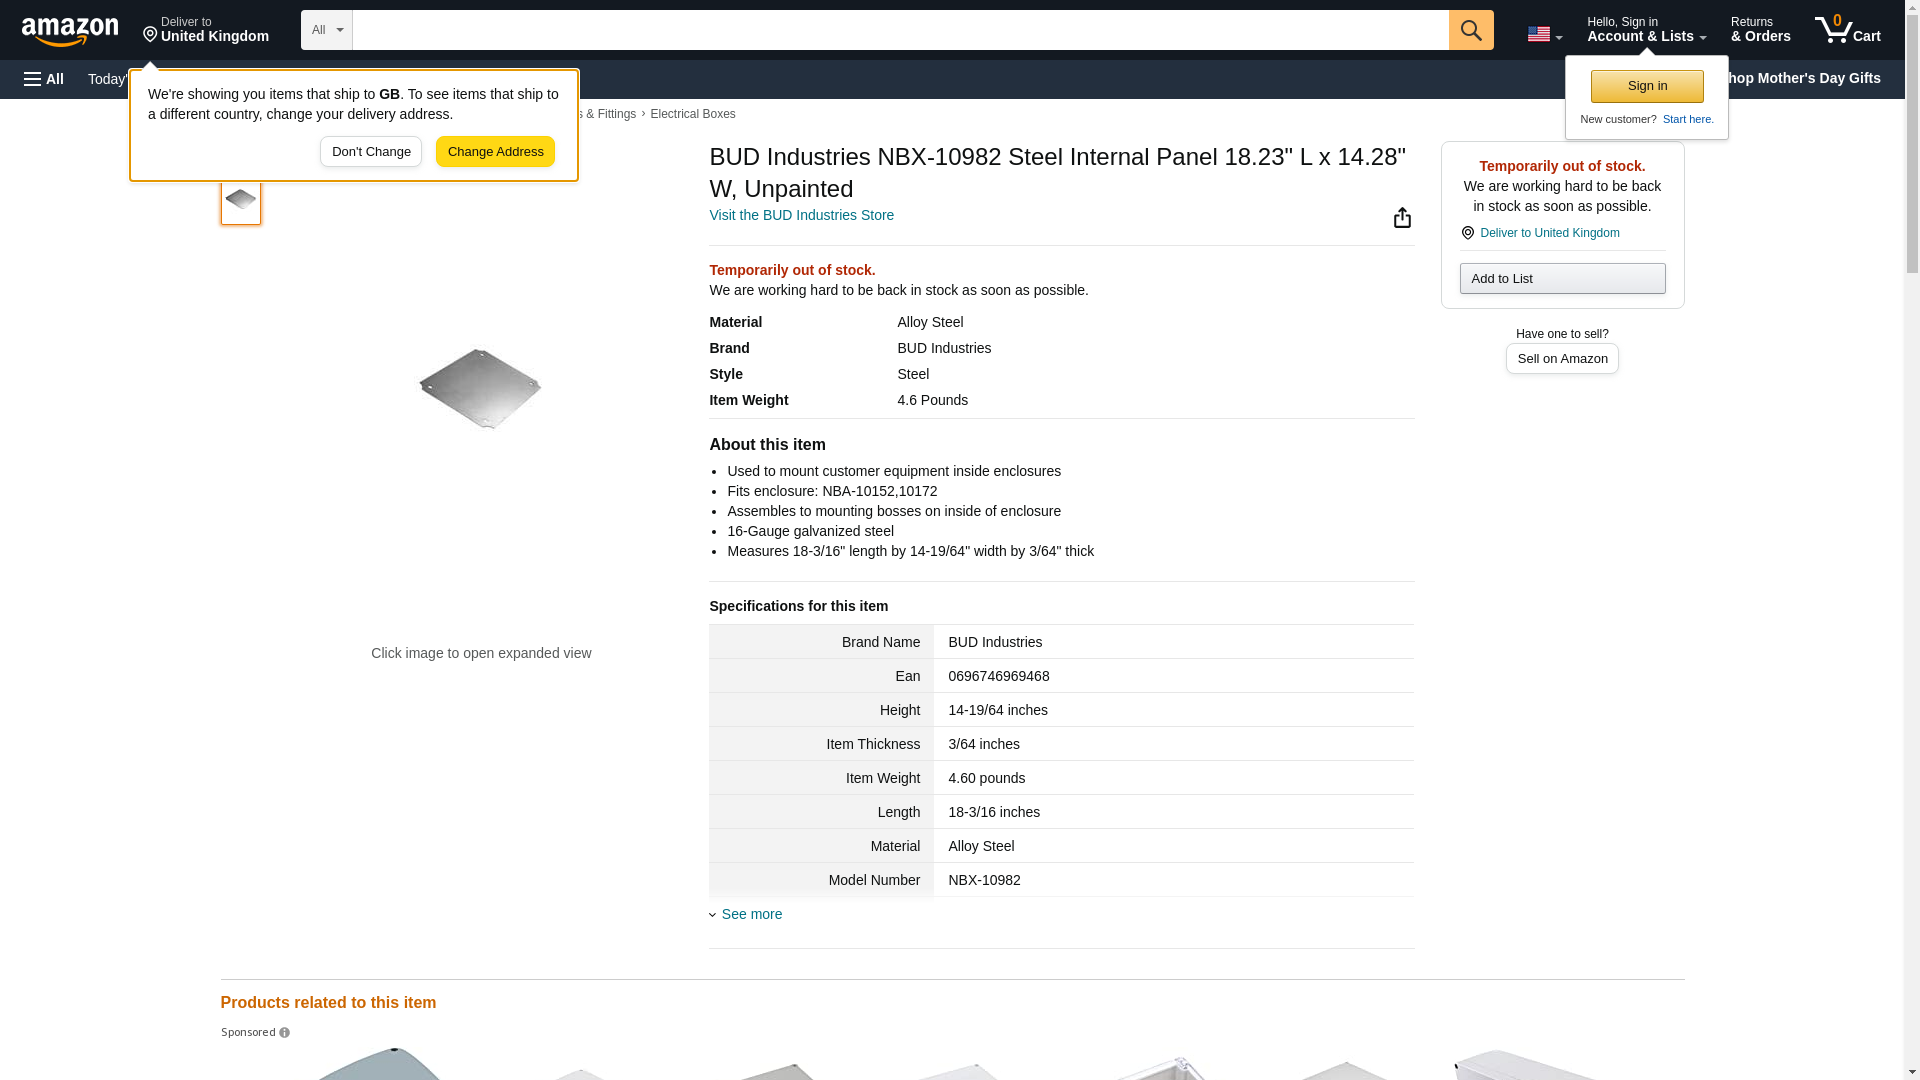
Task: Click Deliver to United Kingdom in header
Action: coord(206,30)
